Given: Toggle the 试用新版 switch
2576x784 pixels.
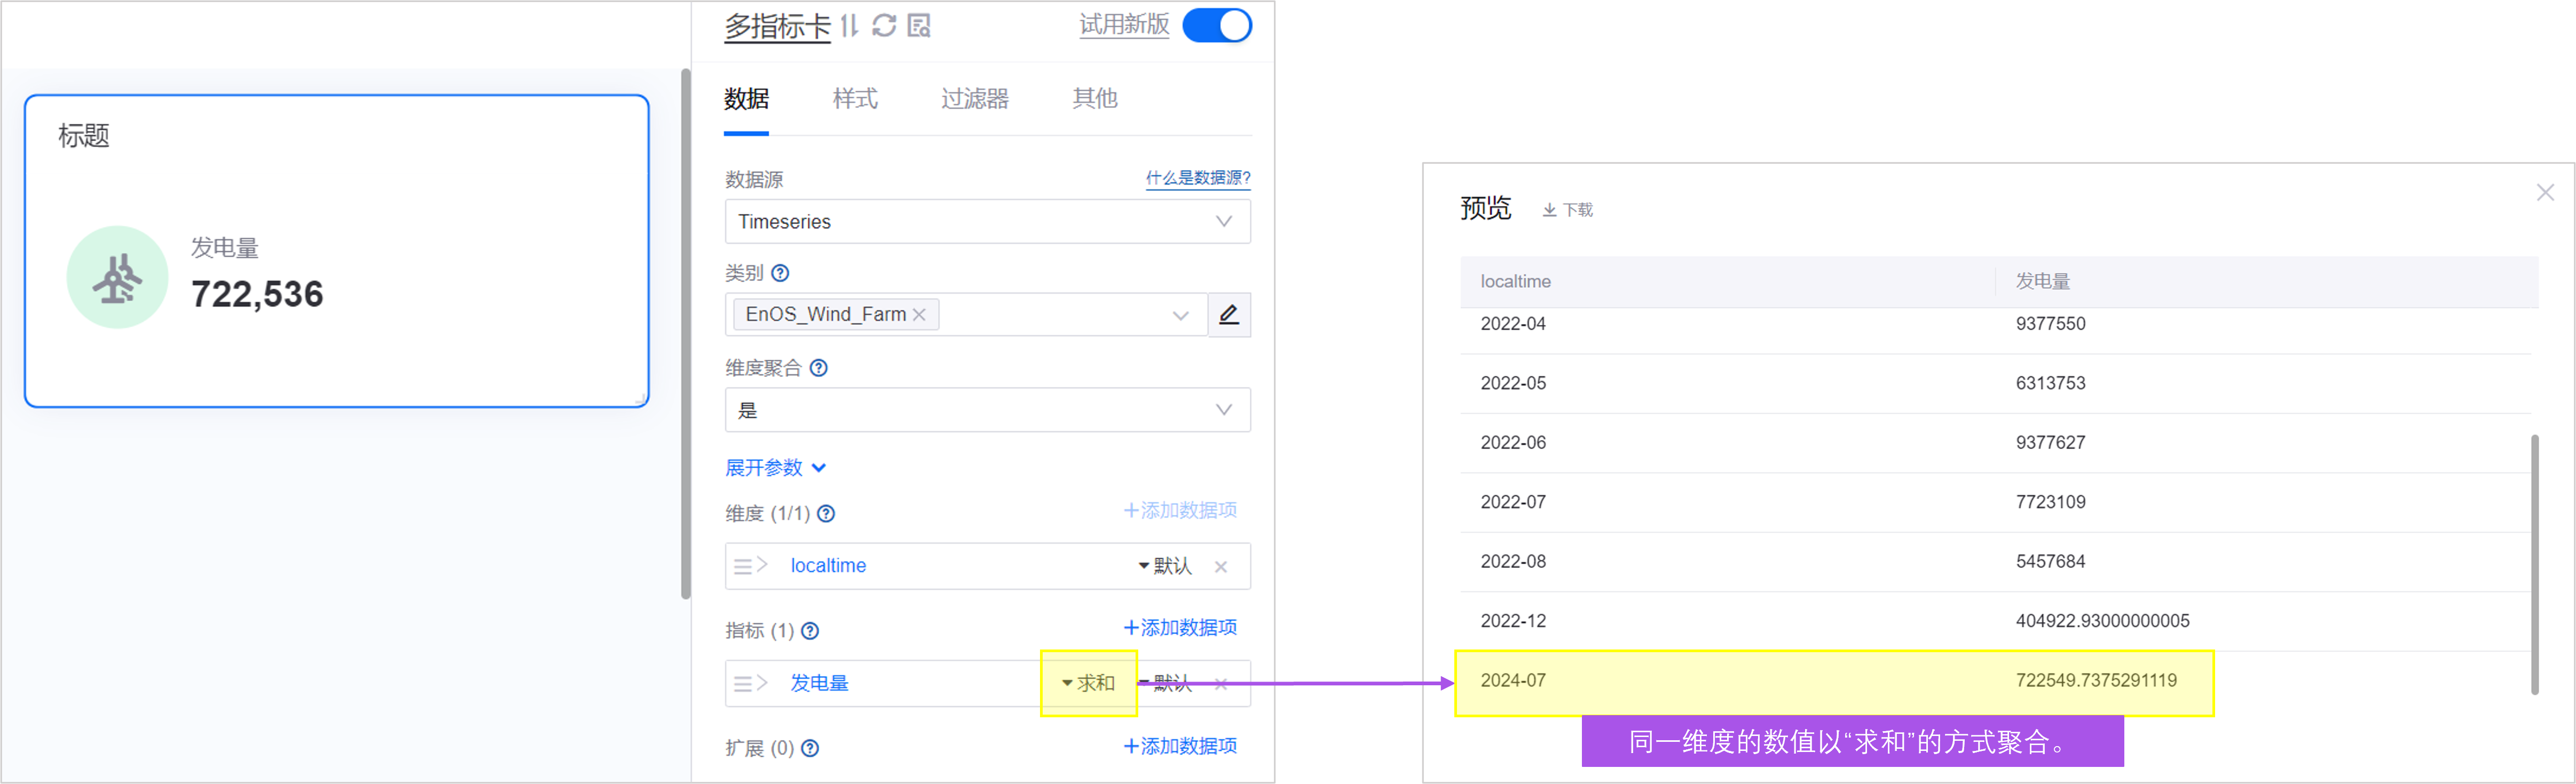Looking at the screenshot, I should pos(1216,26).
